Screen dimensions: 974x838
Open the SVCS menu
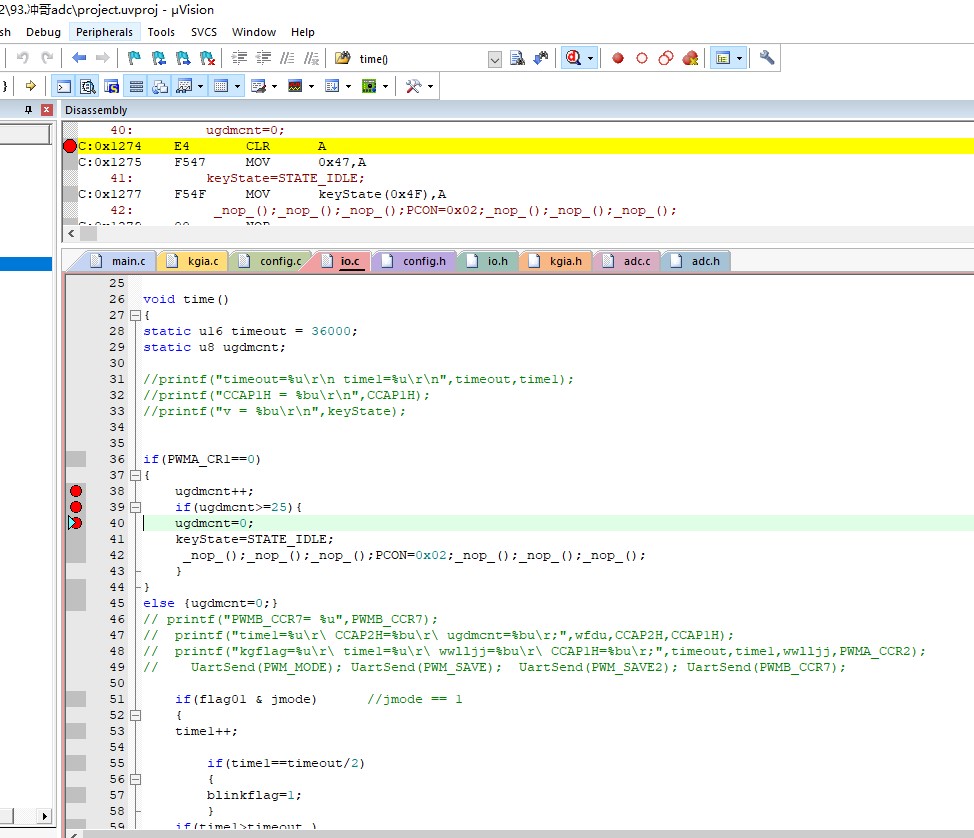pyautogui.click(x=204, y=32)
